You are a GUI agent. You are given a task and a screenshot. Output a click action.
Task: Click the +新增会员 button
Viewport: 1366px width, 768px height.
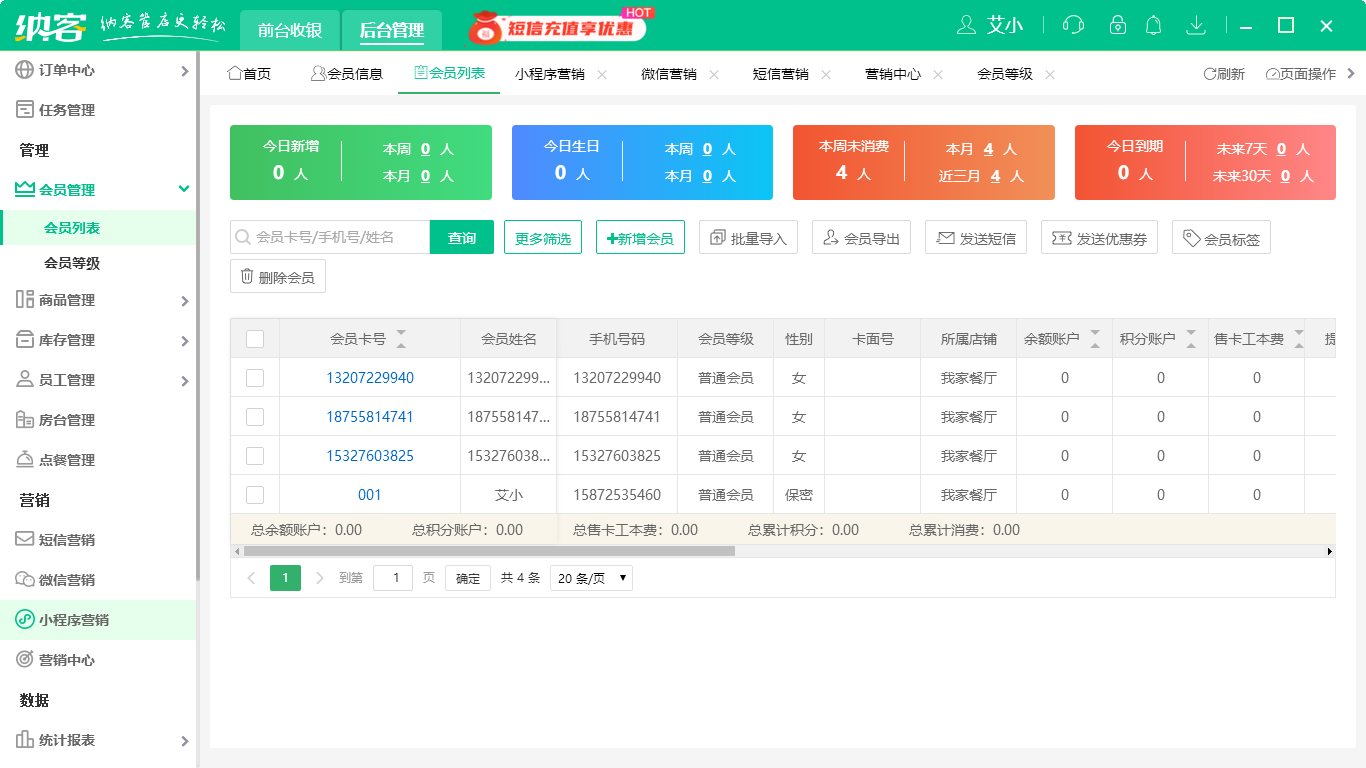coord(639,237)
